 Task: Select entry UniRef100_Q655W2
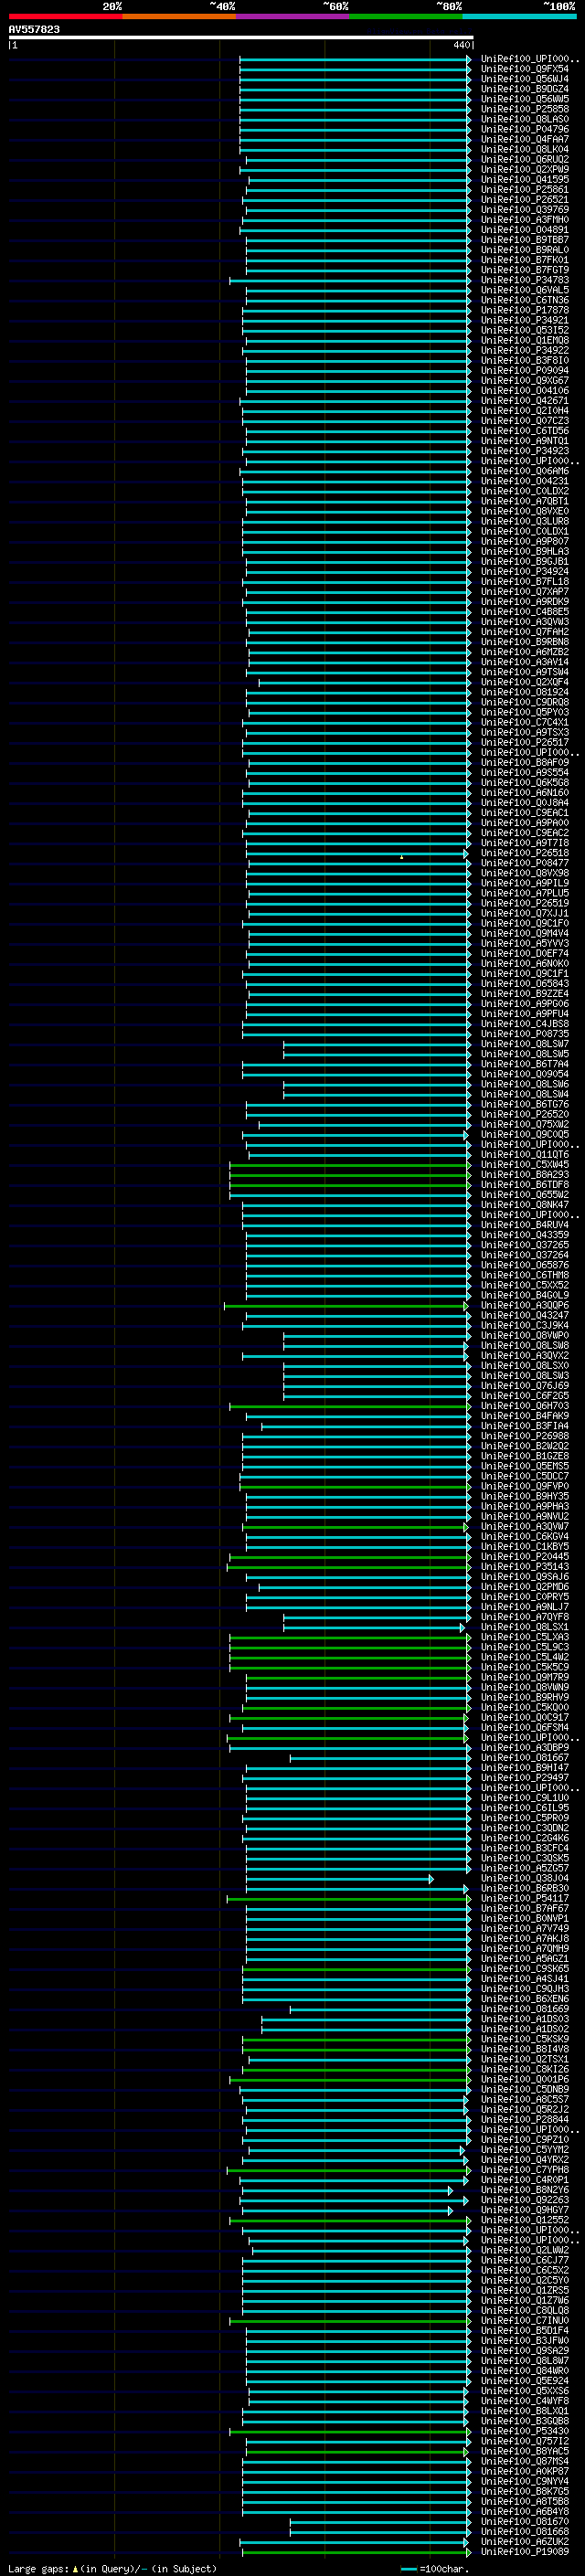point(525,1194)
